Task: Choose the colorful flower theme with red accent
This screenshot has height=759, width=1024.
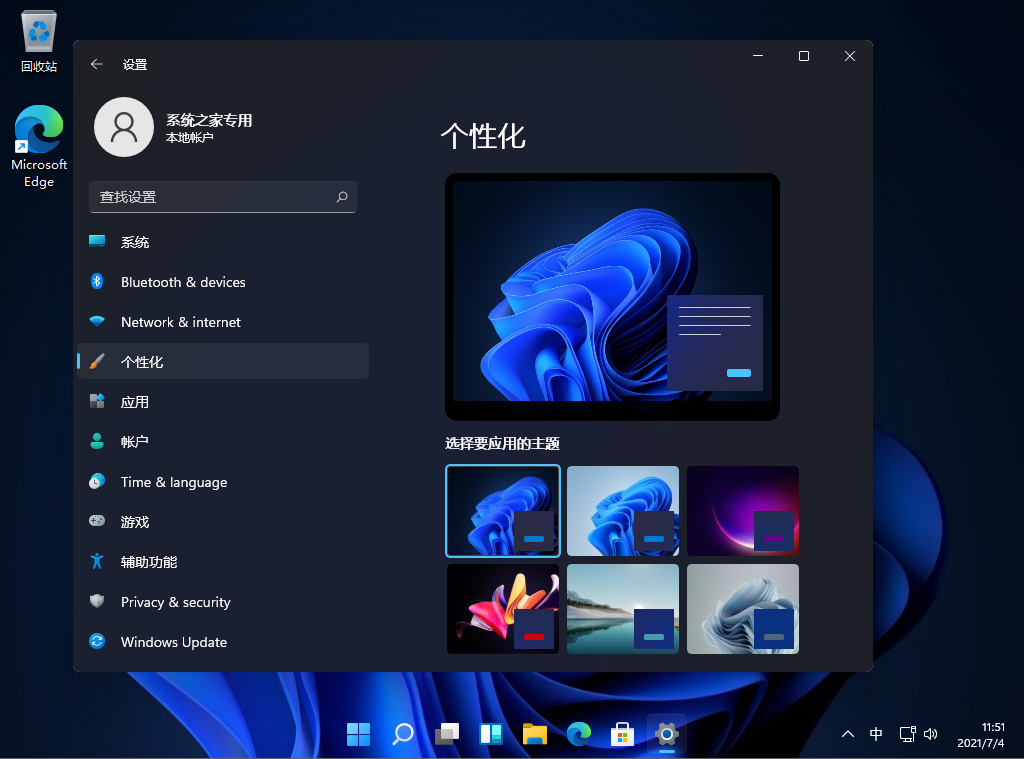Action: 503,608
